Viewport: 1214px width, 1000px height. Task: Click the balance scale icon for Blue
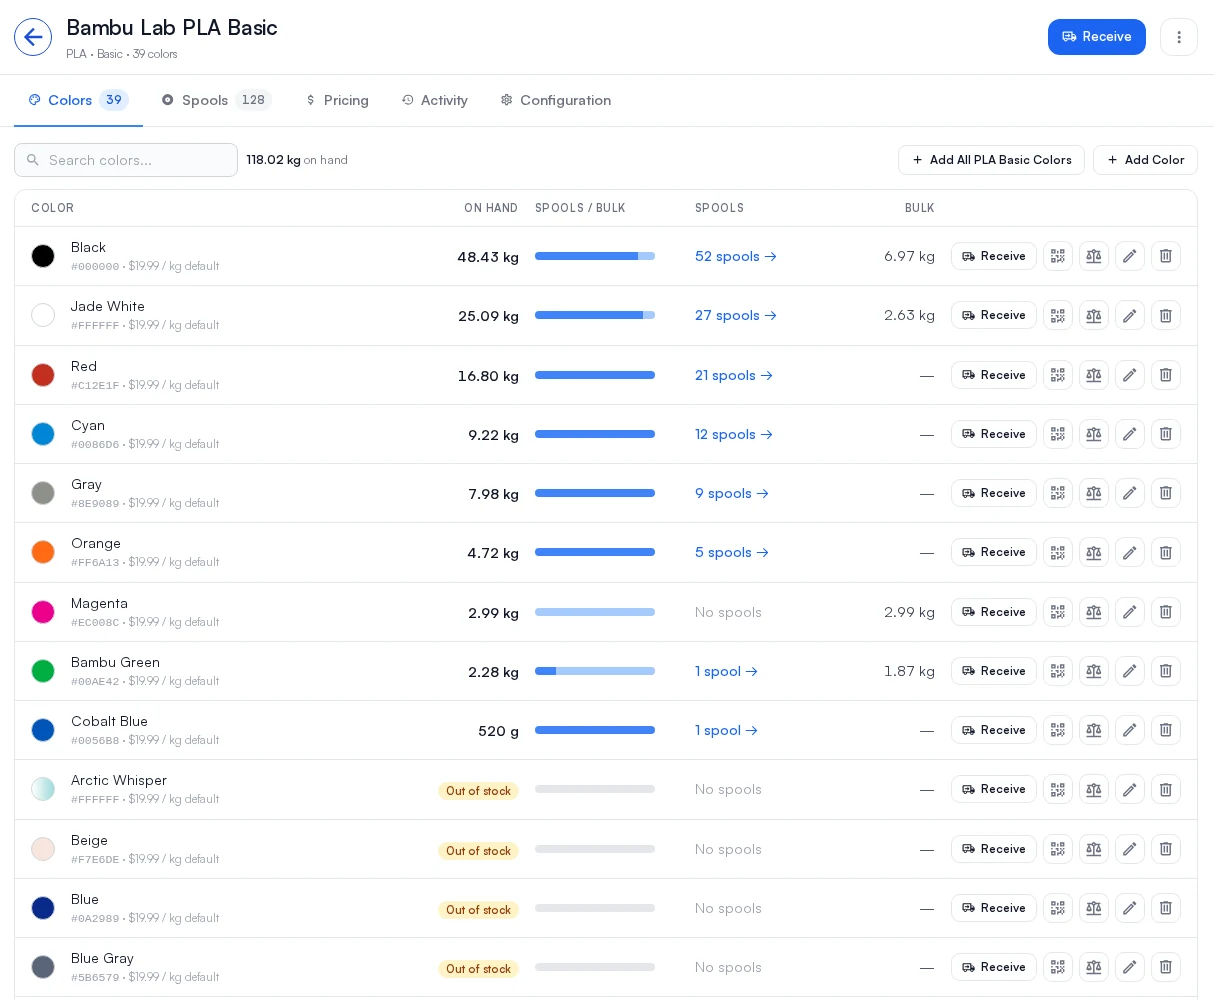click(x=1094, y=908)
